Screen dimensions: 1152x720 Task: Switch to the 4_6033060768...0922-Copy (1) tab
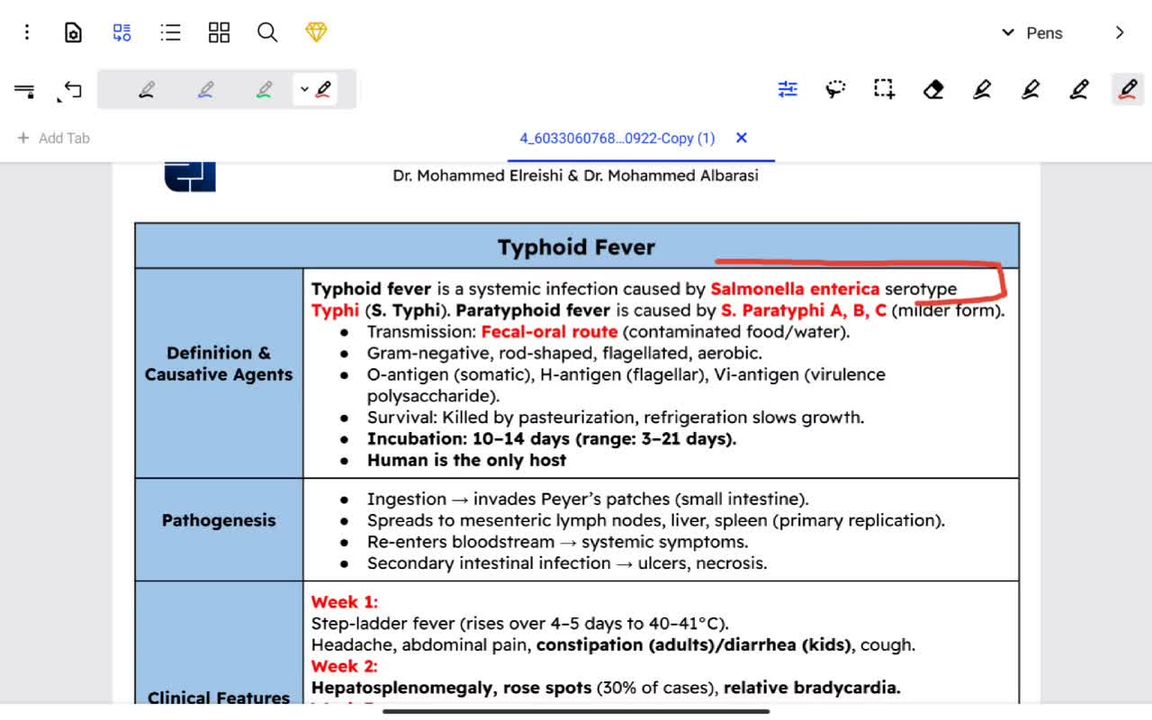(x=617, y=138)
